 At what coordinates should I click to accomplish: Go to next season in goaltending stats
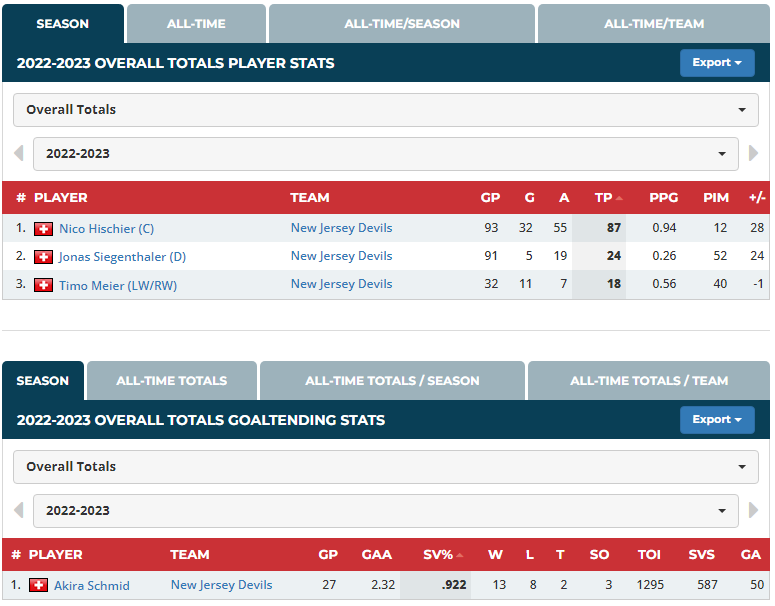pyautogui.click(x=754, y=511)
